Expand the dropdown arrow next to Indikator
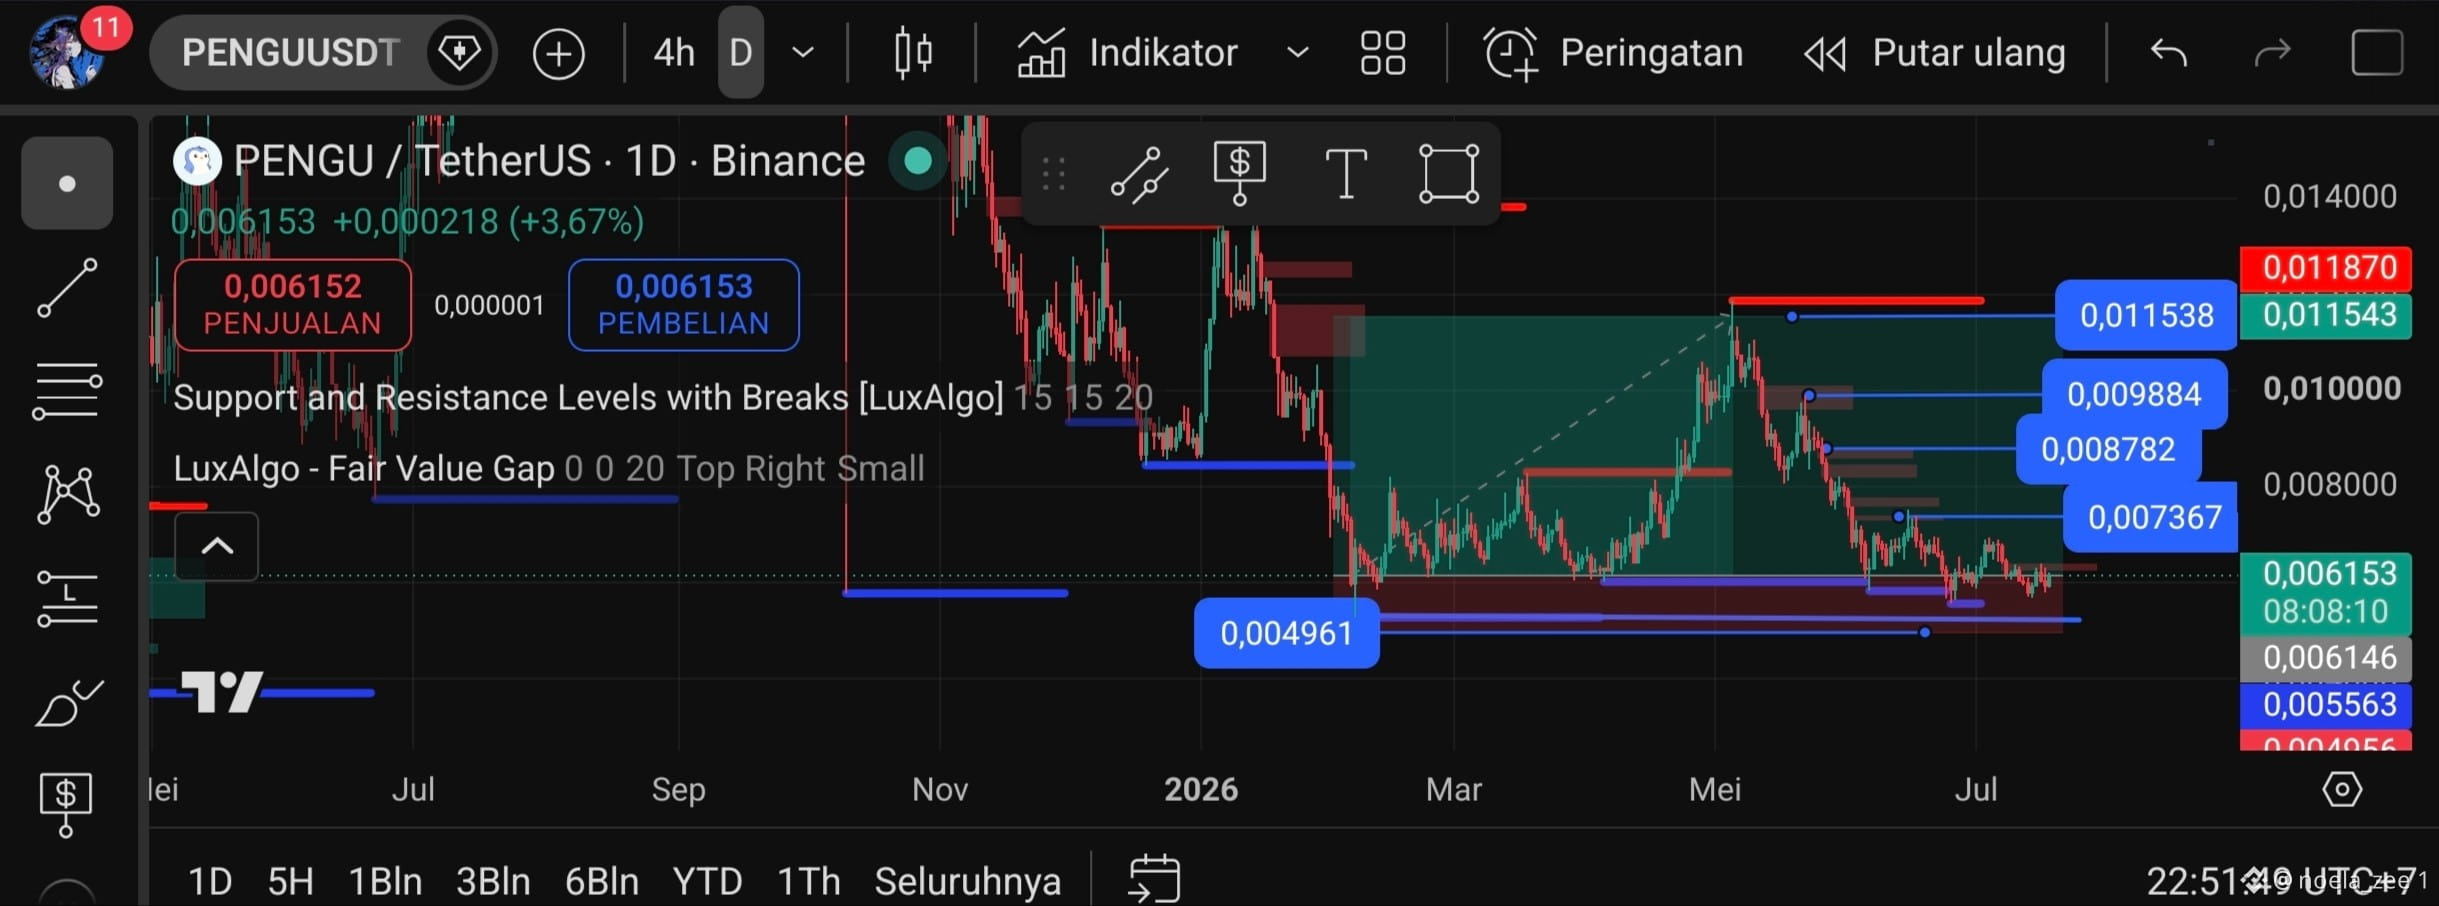 click(x=1297, y=52)
